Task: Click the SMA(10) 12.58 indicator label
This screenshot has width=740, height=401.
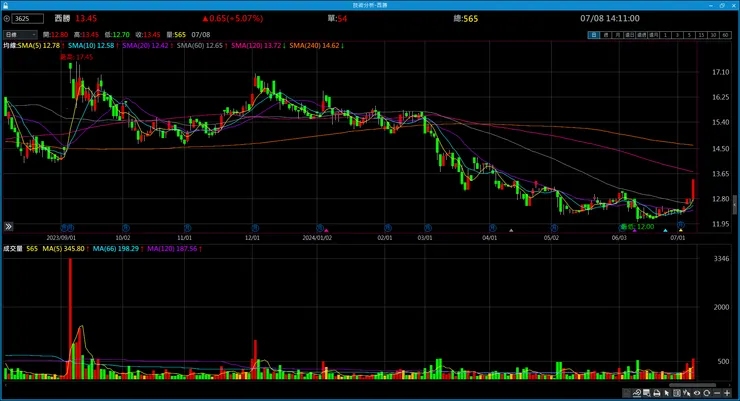Action: pyautogui.click(x=93, y=46)
